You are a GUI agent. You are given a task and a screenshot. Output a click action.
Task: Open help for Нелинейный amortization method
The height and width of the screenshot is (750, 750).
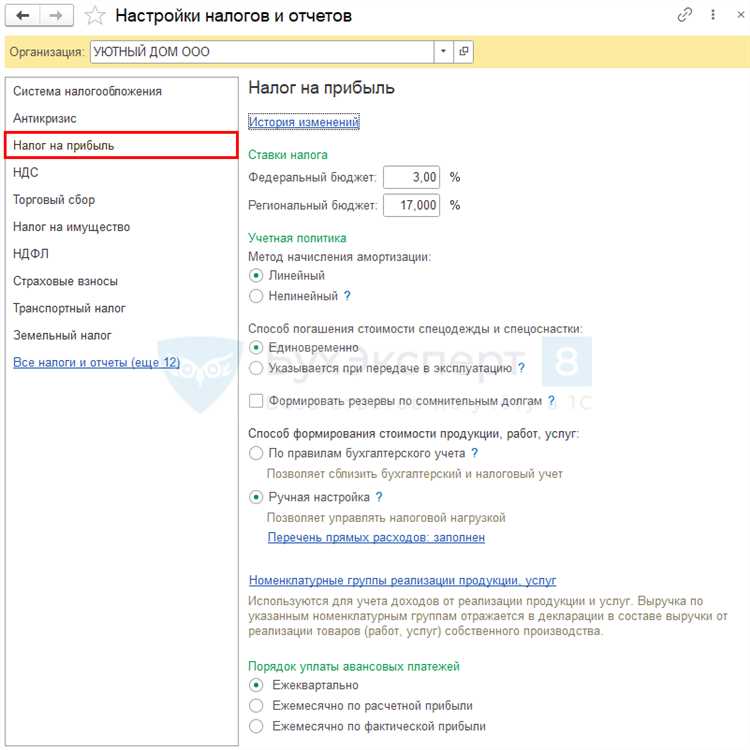point(347,296)
